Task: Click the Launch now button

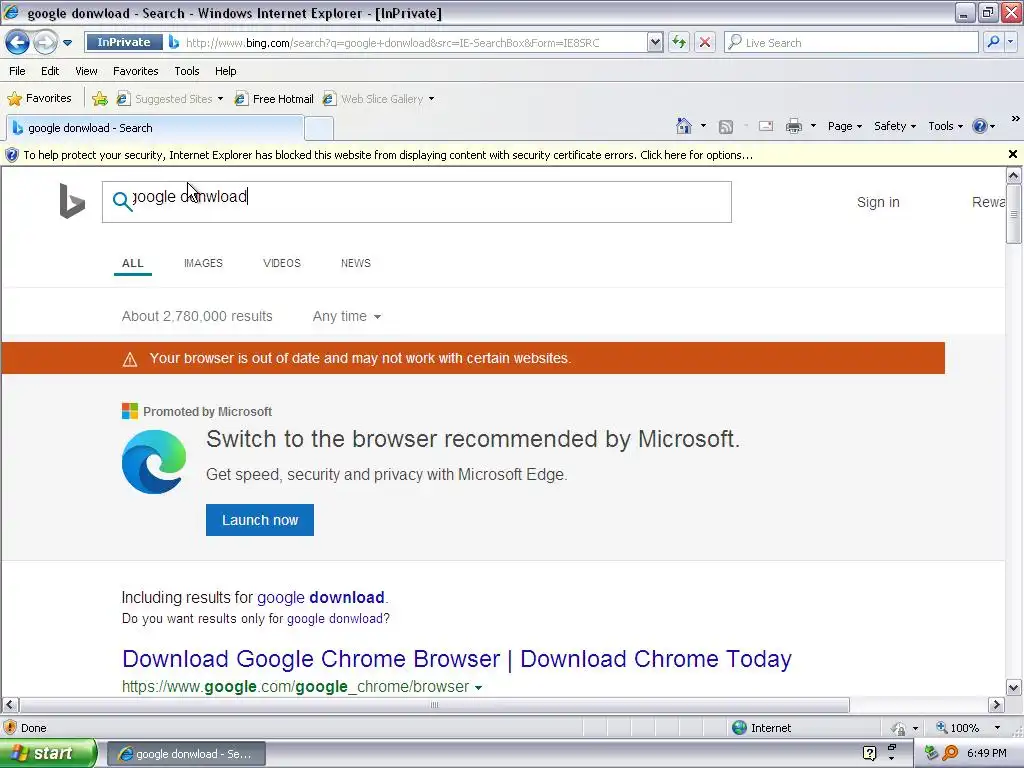Action: 260,520
